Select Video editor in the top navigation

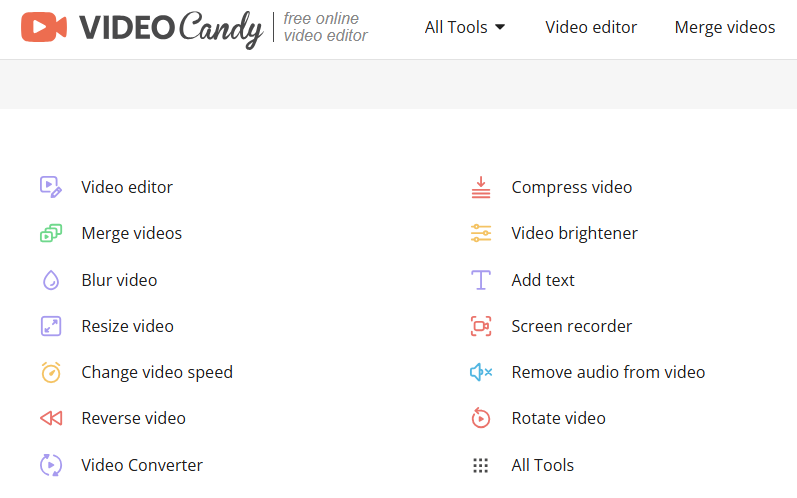591,27
